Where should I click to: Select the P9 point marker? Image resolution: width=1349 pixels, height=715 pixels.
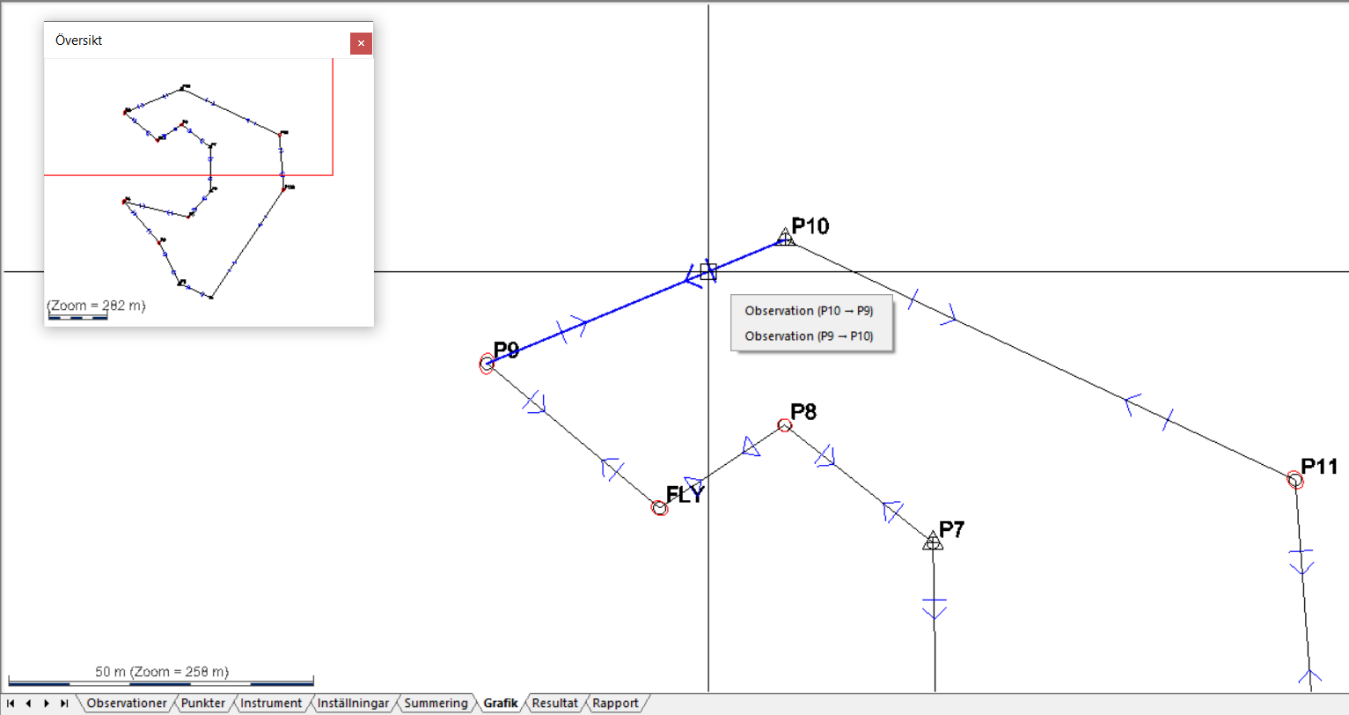(x=487, y=365)
